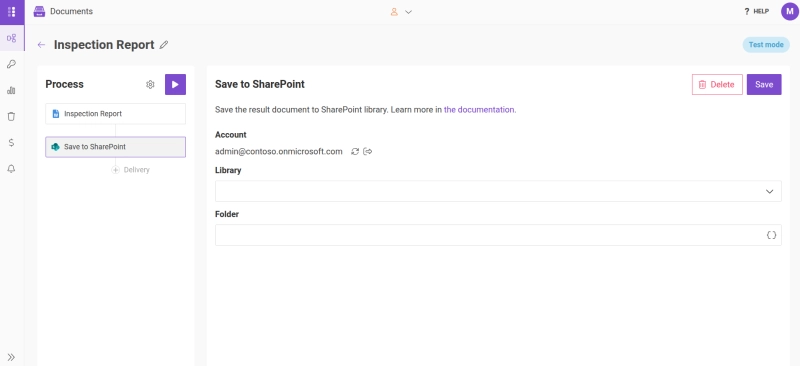Click the Inspection Report page title
800x366 pixels.
coord(104,45)
